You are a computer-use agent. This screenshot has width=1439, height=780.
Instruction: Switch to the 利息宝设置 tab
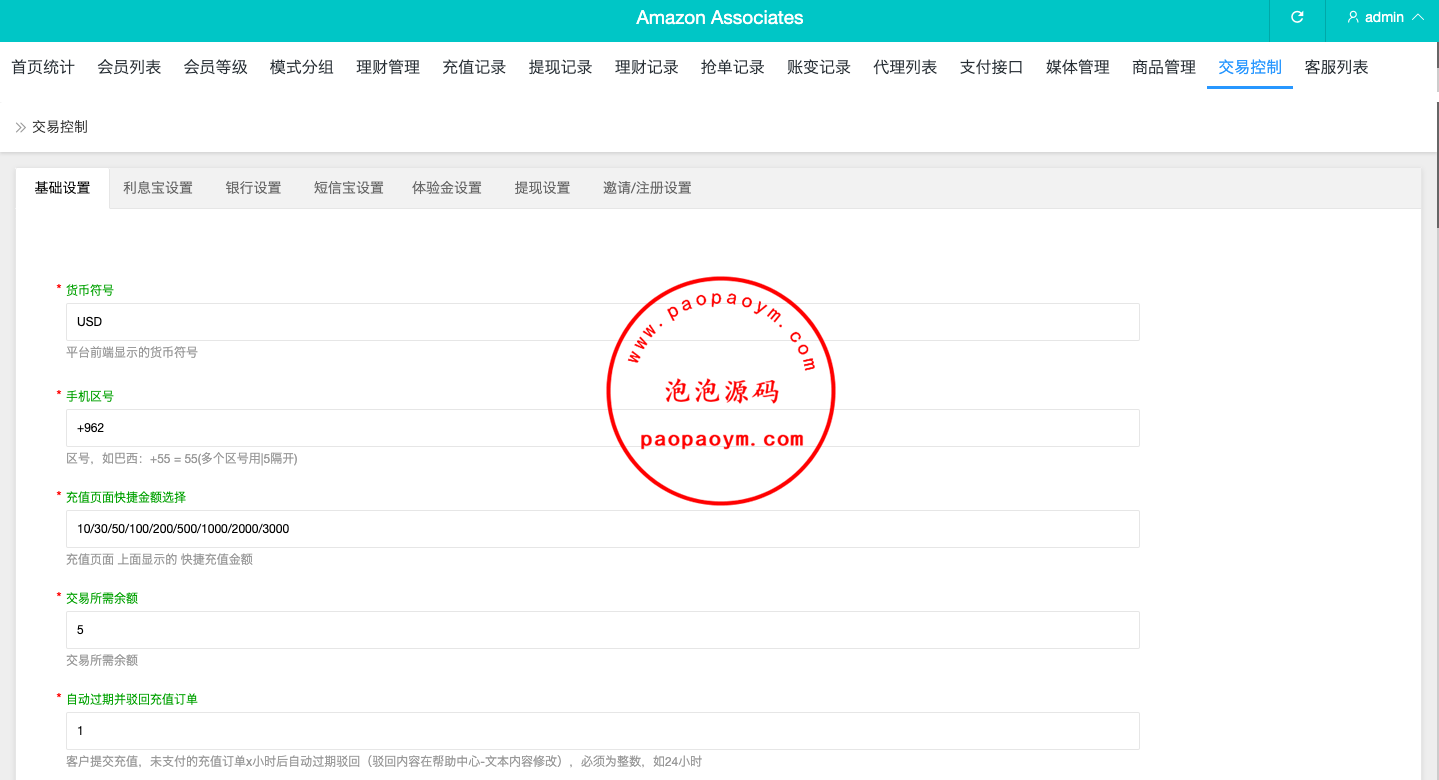(x=158, y=188)
